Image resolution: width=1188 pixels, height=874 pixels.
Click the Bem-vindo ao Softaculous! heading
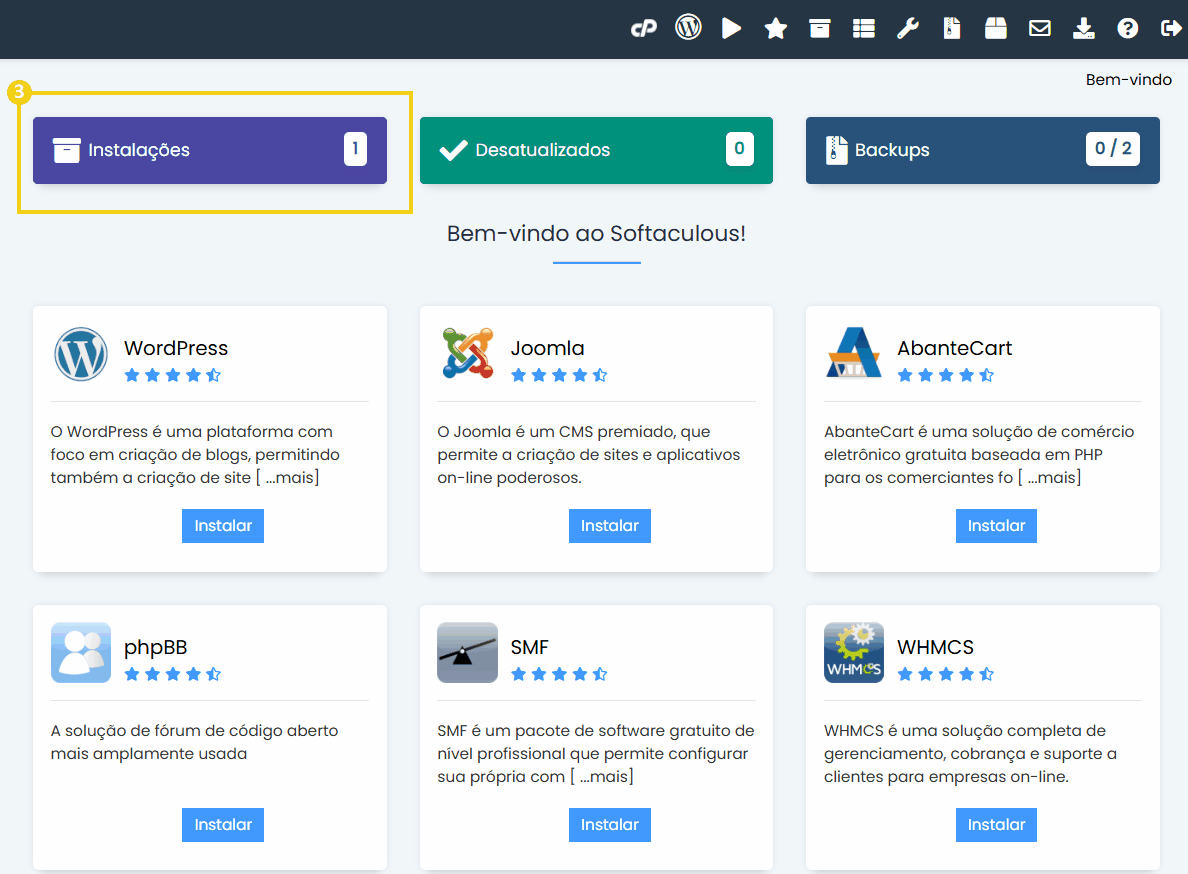point(596,233)
